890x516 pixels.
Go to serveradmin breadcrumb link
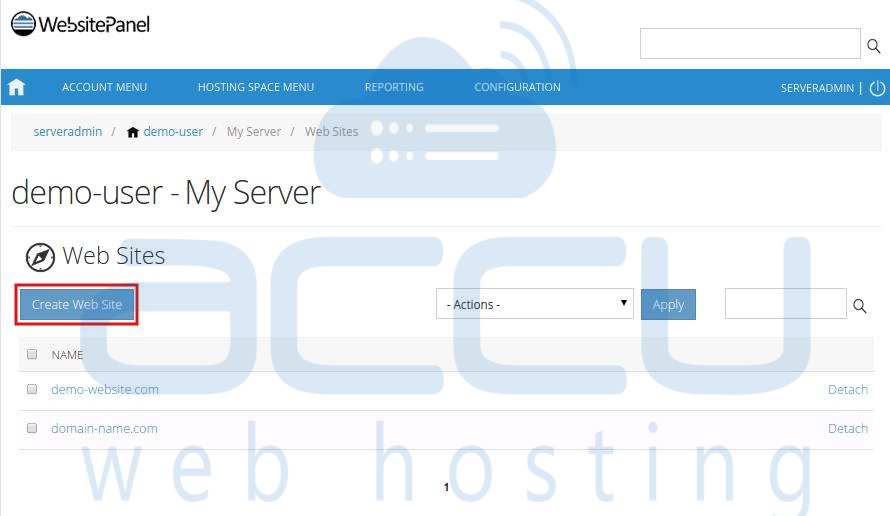tap(68, 132)
